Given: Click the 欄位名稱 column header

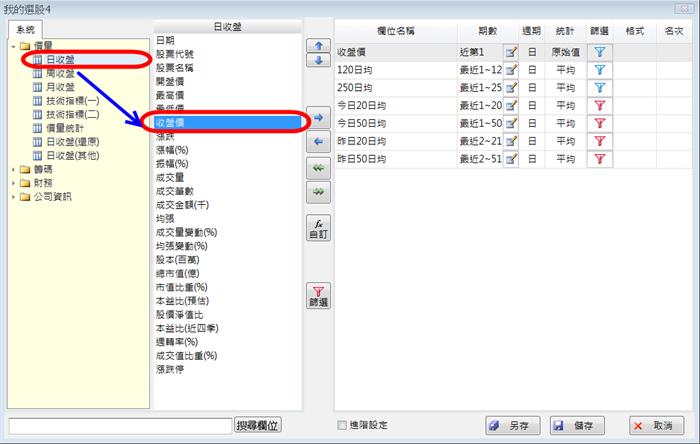Looking at the screenshot, I should [x=396, y=31].
